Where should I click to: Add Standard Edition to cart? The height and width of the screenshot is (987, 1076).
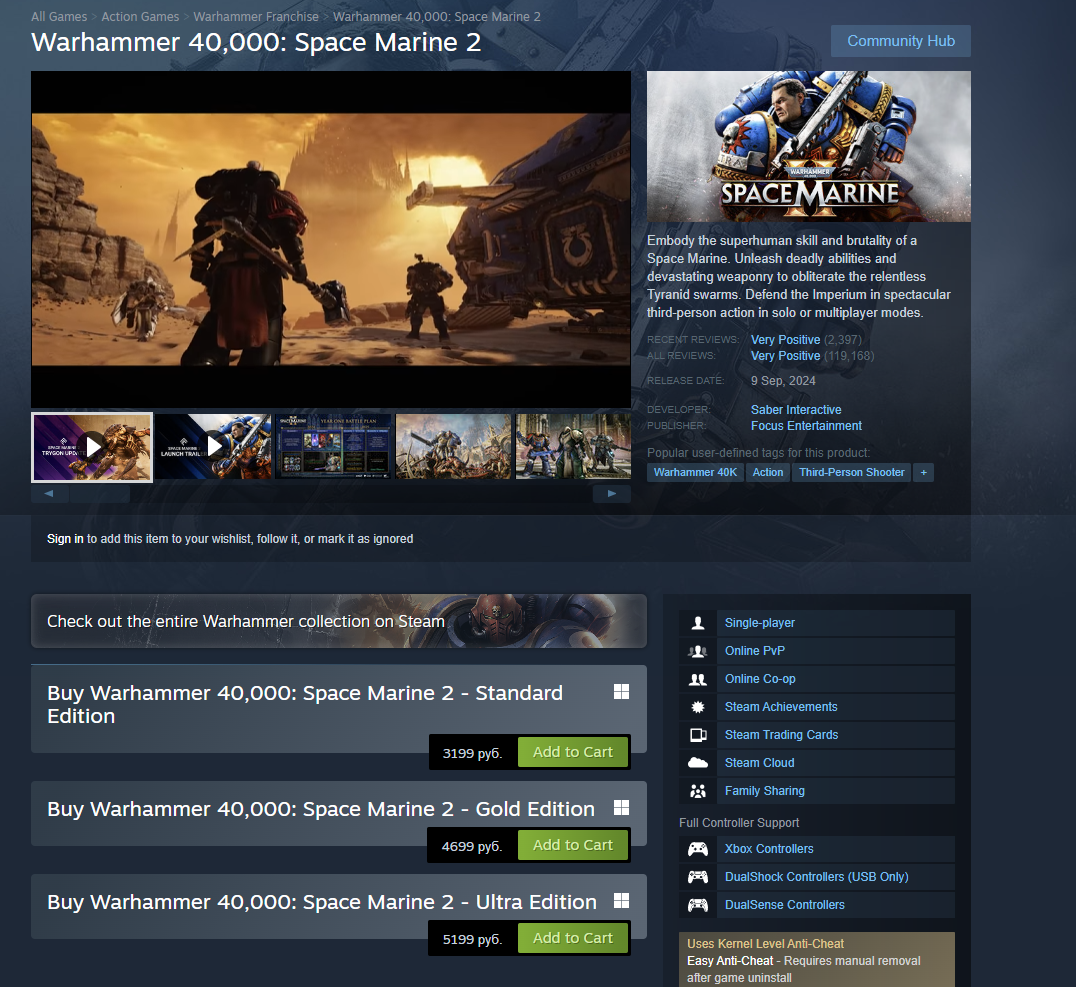click(572, 752)
